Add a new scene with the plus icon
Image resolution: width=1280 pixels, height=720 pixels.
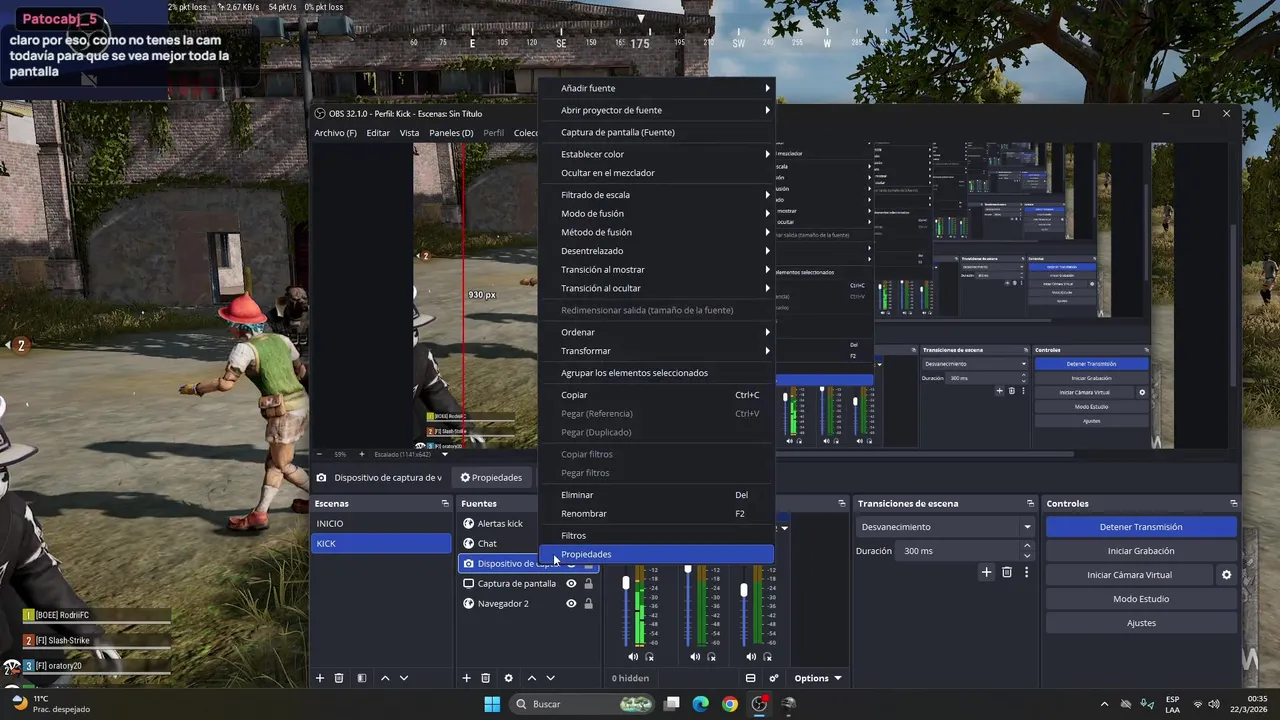(320, 678)
